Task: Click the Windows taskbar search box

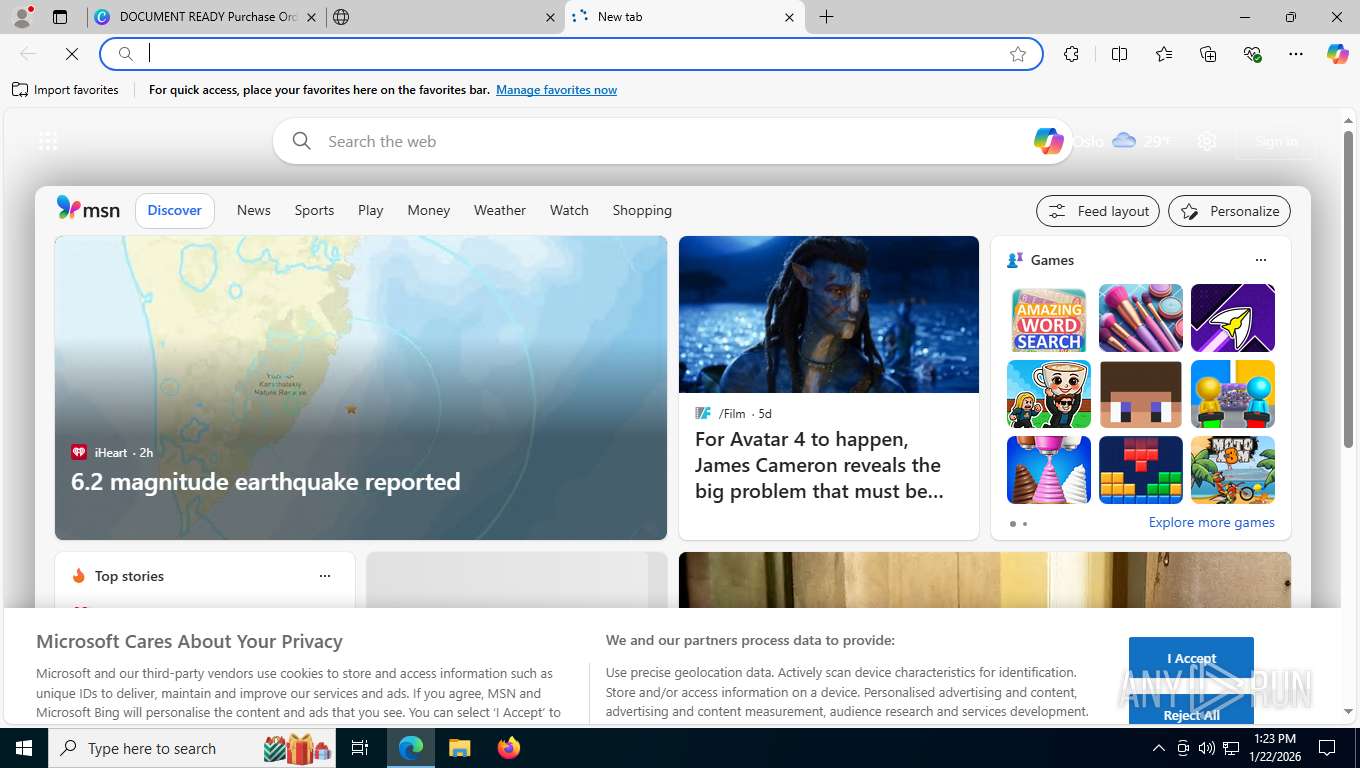Action: [193, 748]
